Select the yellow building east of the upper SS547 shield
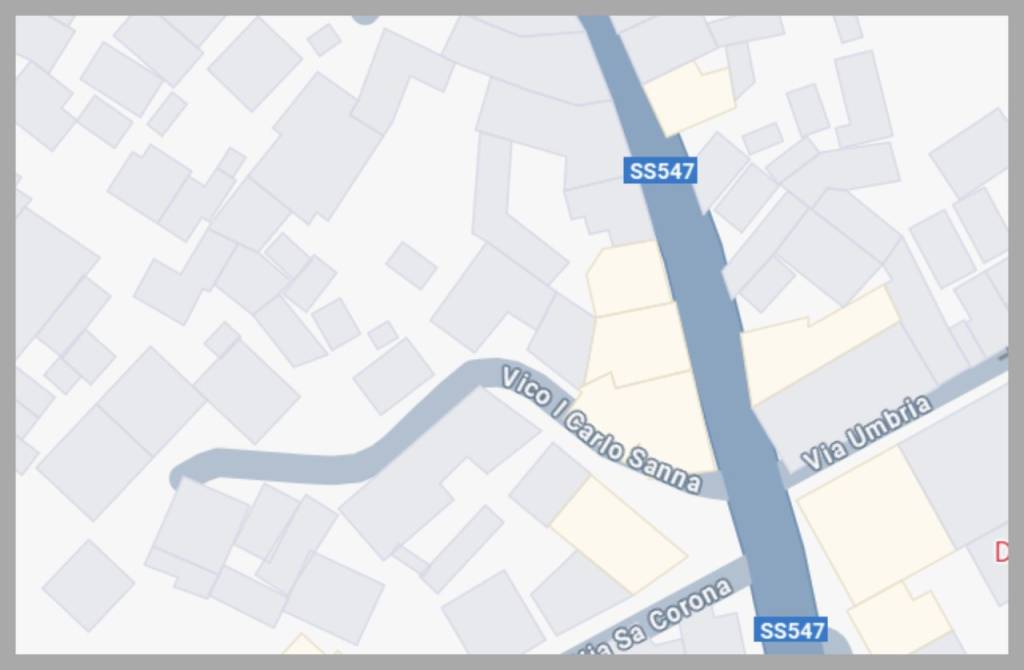The height and width of the screenshot is (670, 1024). [688, 99]
